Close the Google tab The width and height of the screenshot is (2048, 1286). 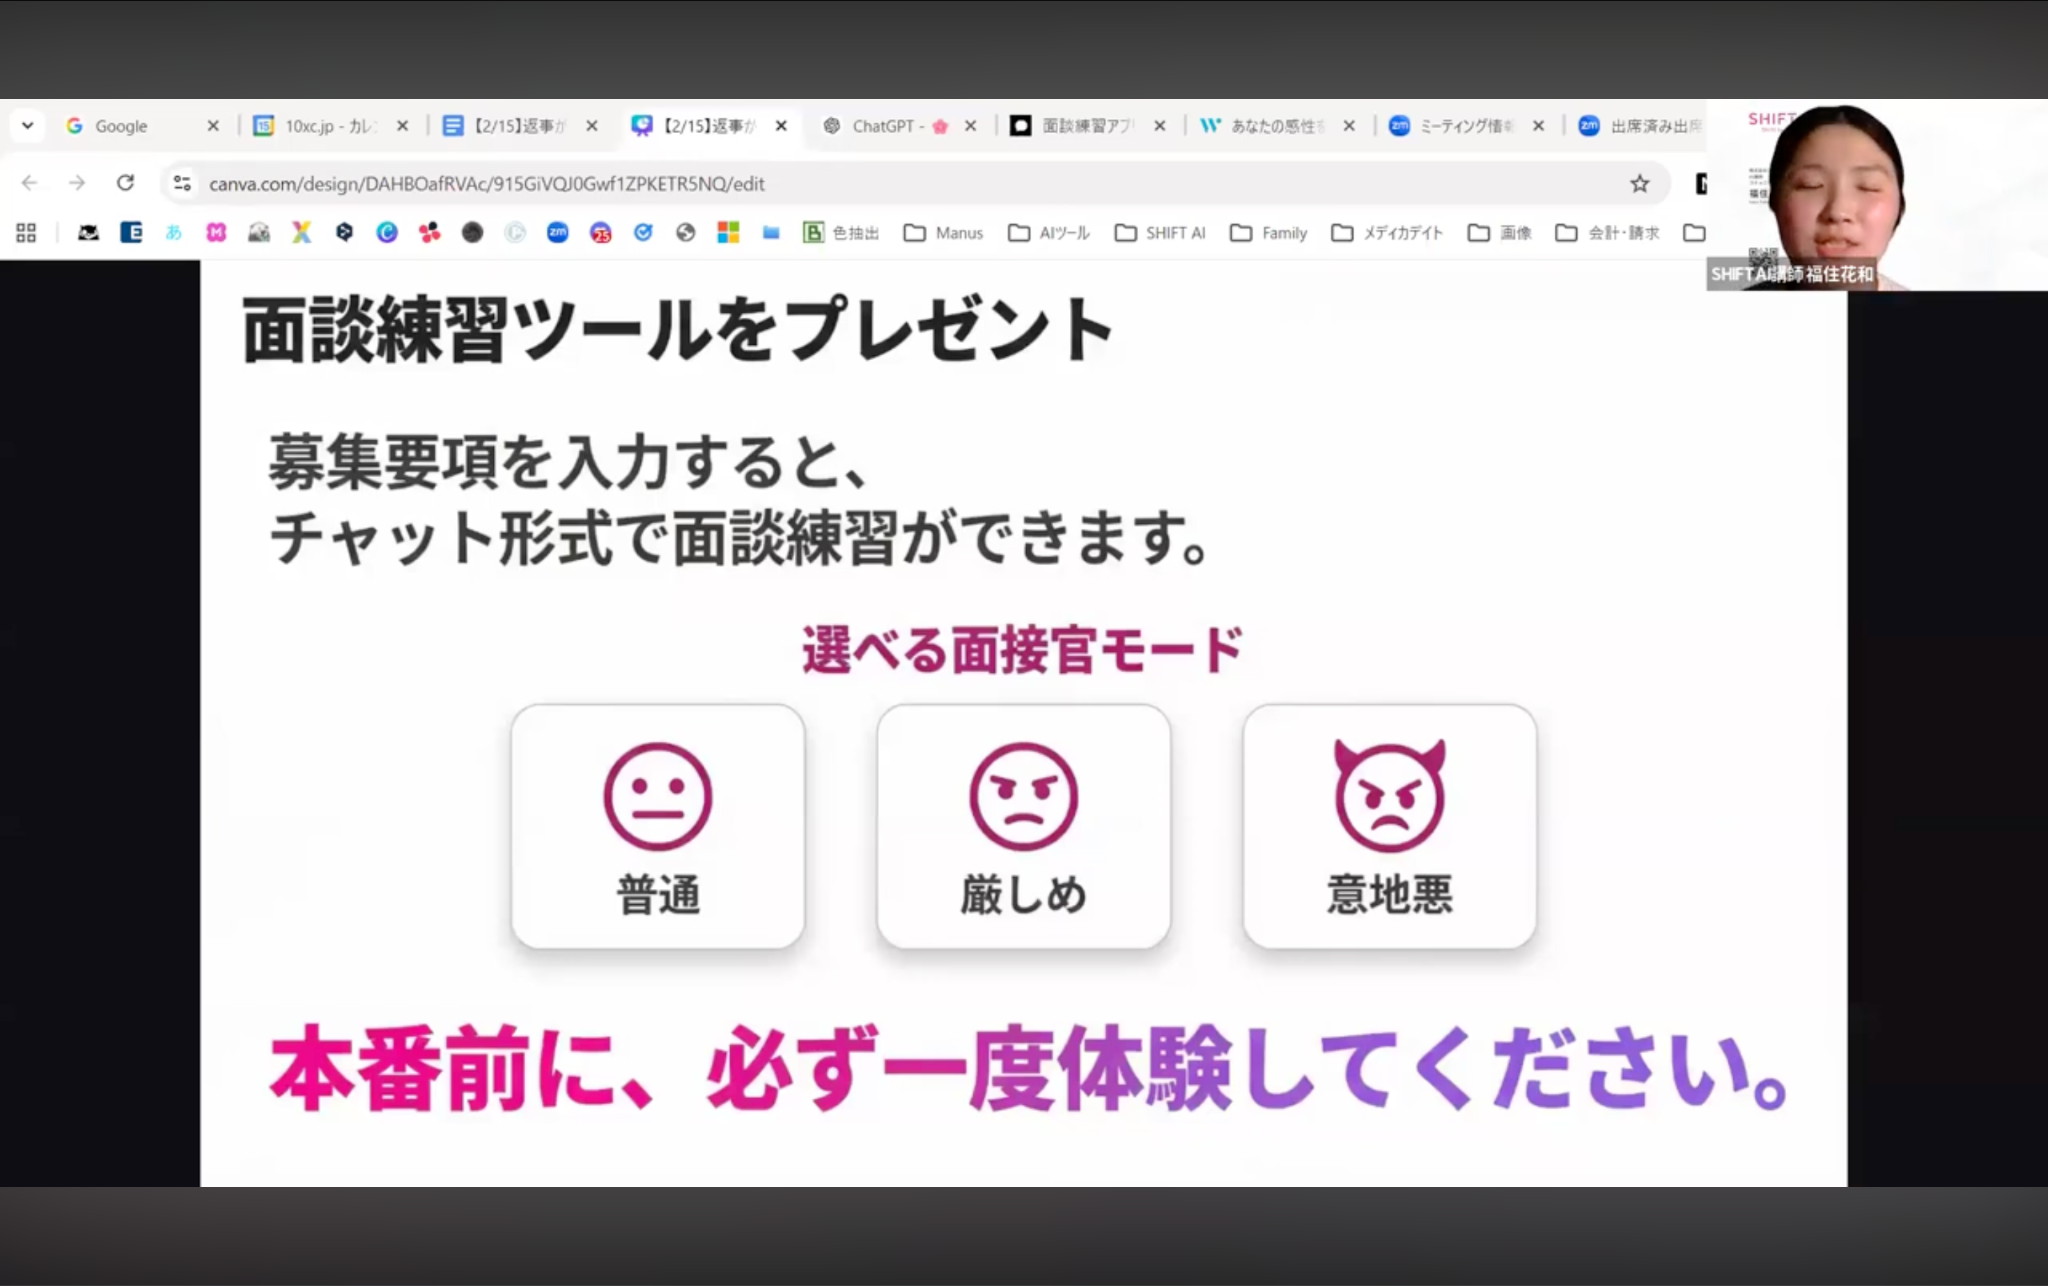(212, 126)
